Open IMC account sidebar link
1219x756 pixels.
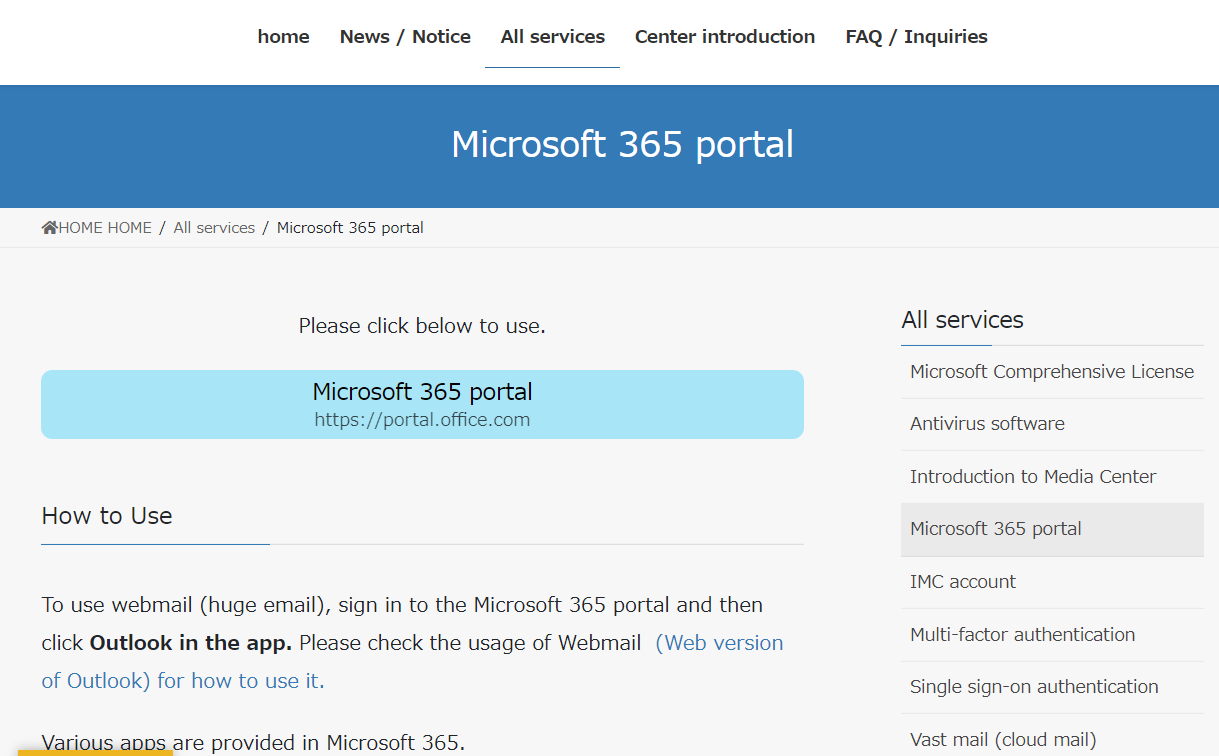(x=962, y=582)
